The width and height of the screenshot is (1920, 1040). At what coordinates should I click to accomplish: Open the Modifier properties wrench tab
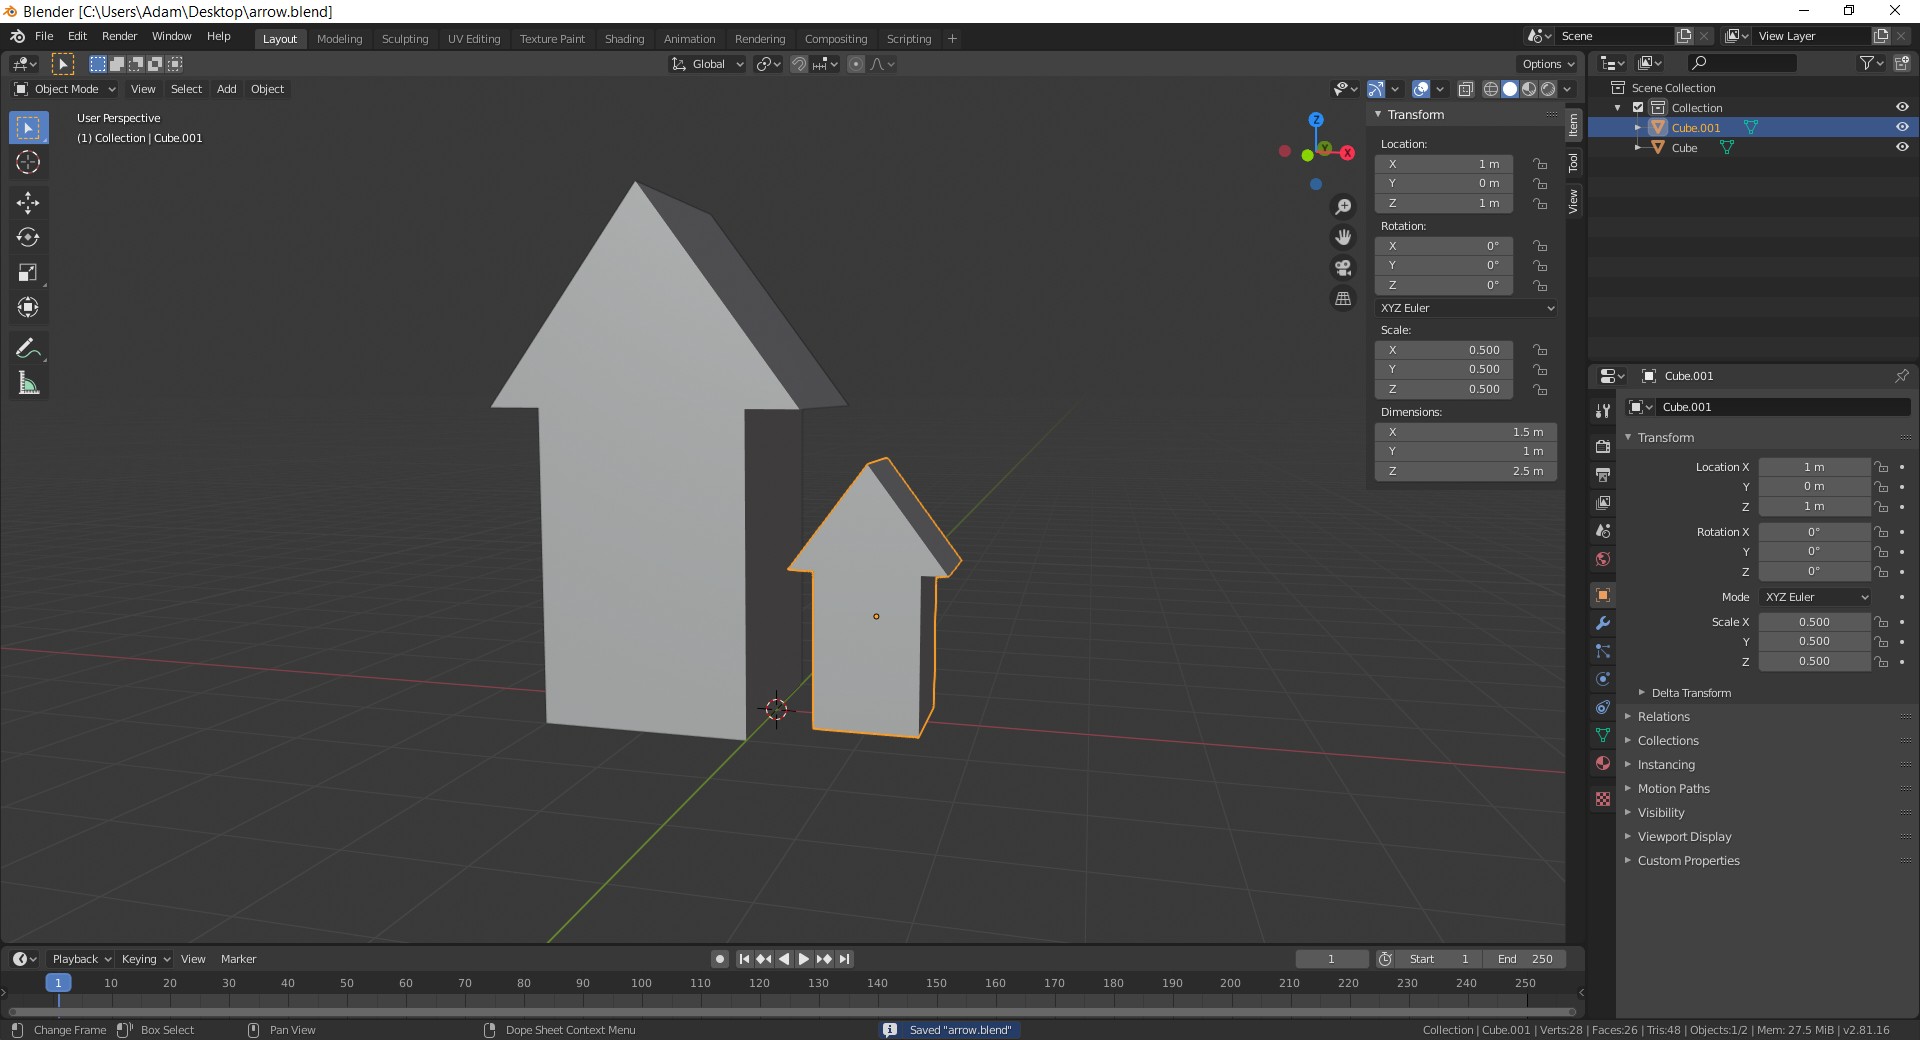[1602, 623]
